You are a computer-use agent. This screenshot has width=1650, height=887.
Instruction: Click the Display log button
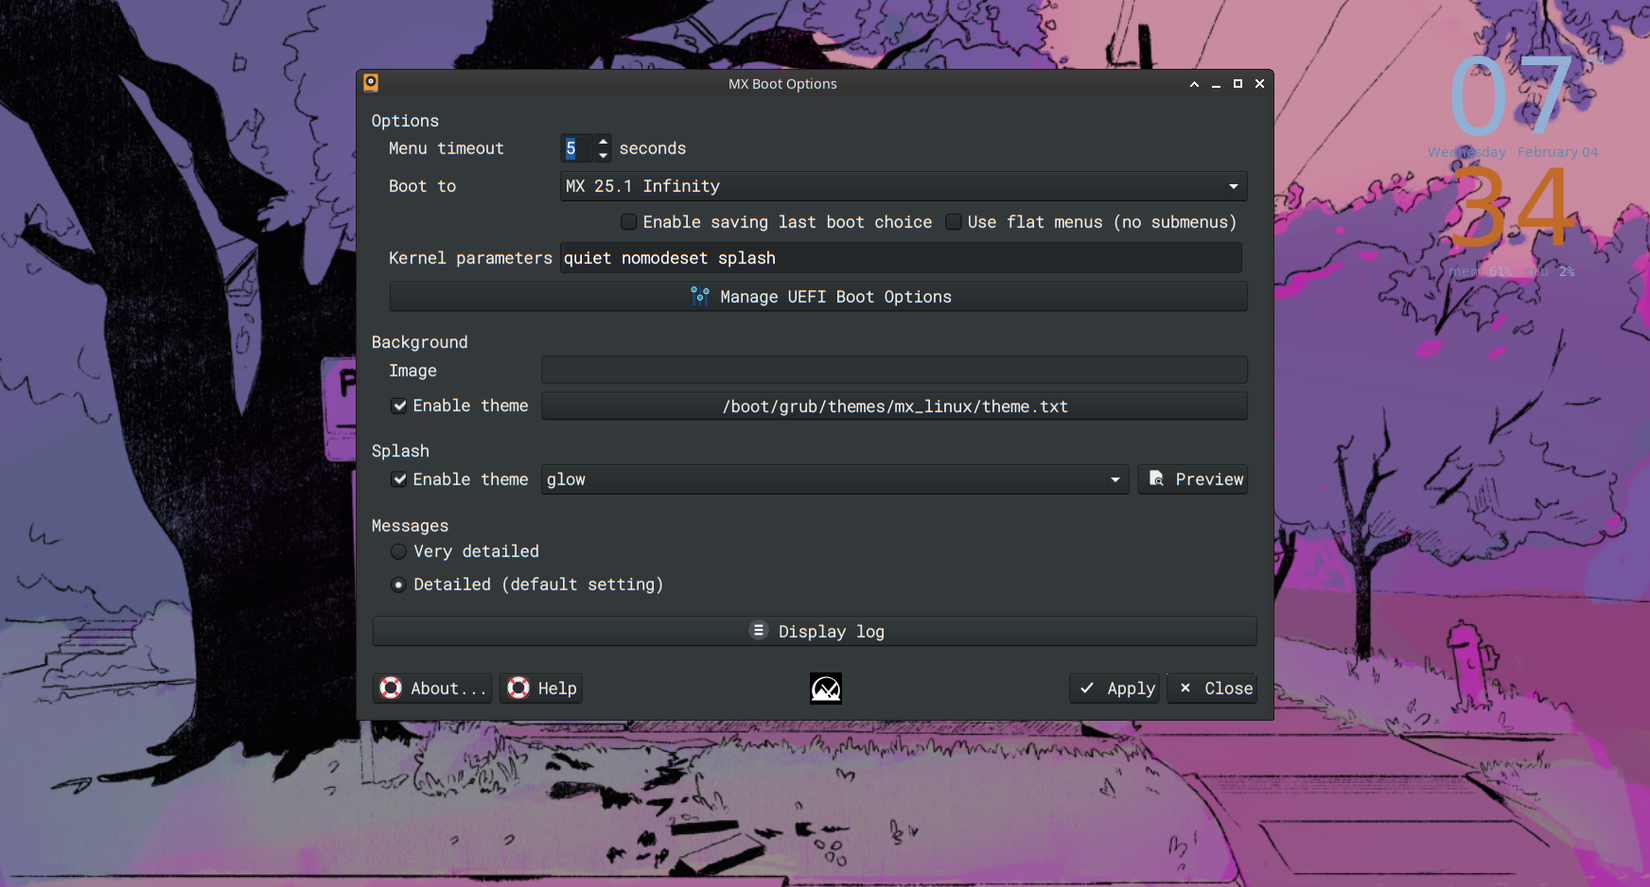tap(814, 631)
